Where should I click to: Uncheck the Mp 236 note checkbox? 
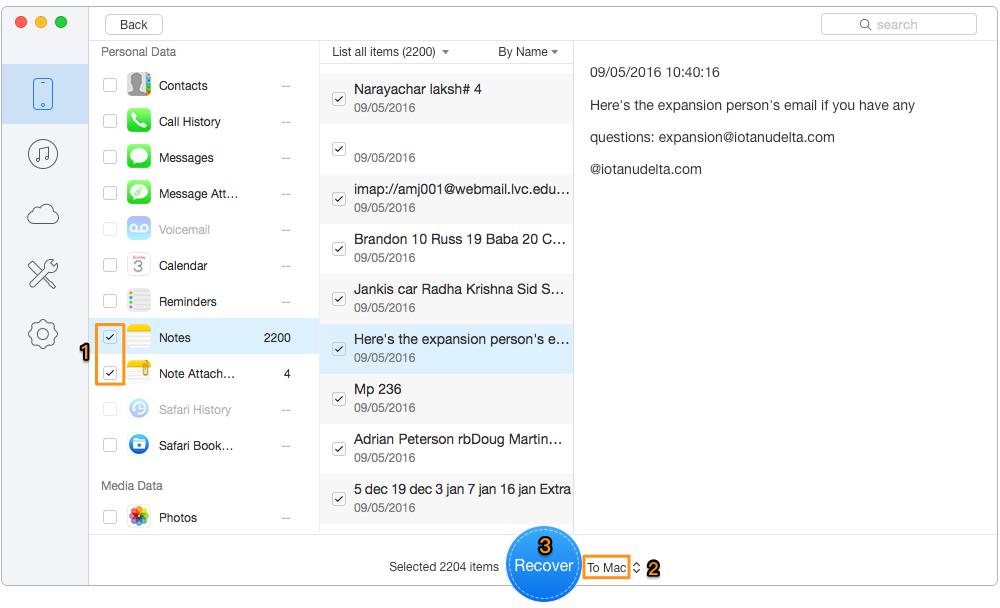pos(339,399)
